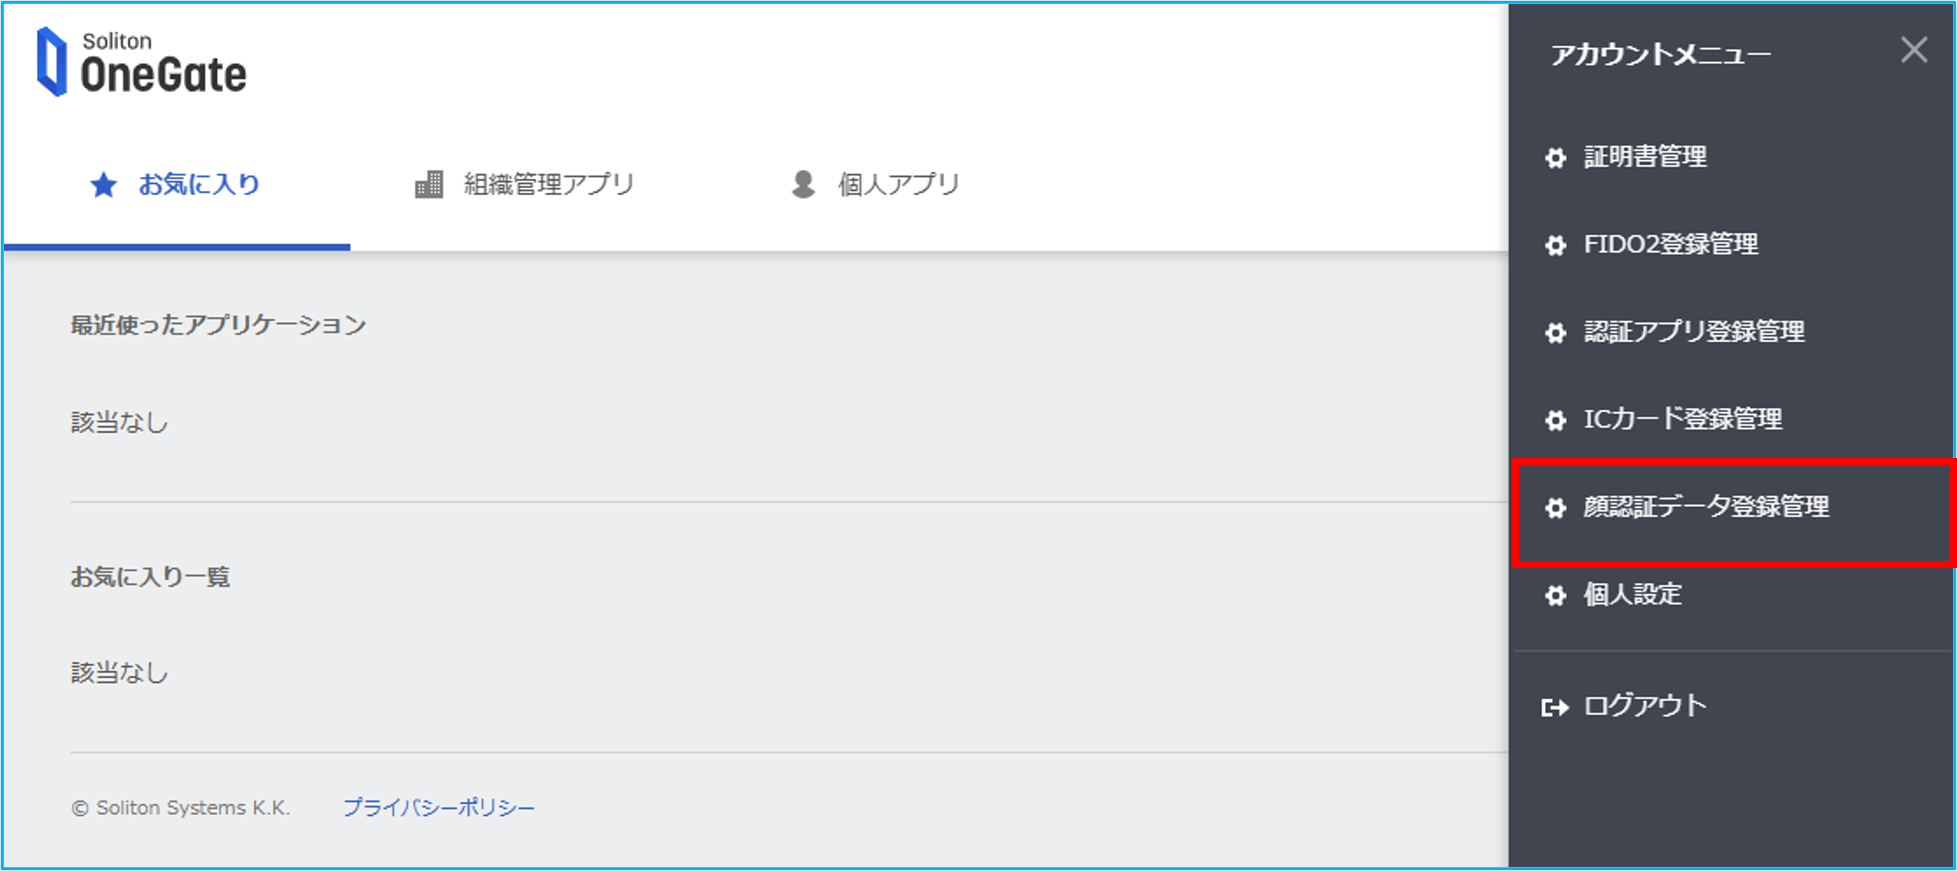Click the building icon for 組織管理アプリ
1957x871 pixels.
(x=429, y=184)
